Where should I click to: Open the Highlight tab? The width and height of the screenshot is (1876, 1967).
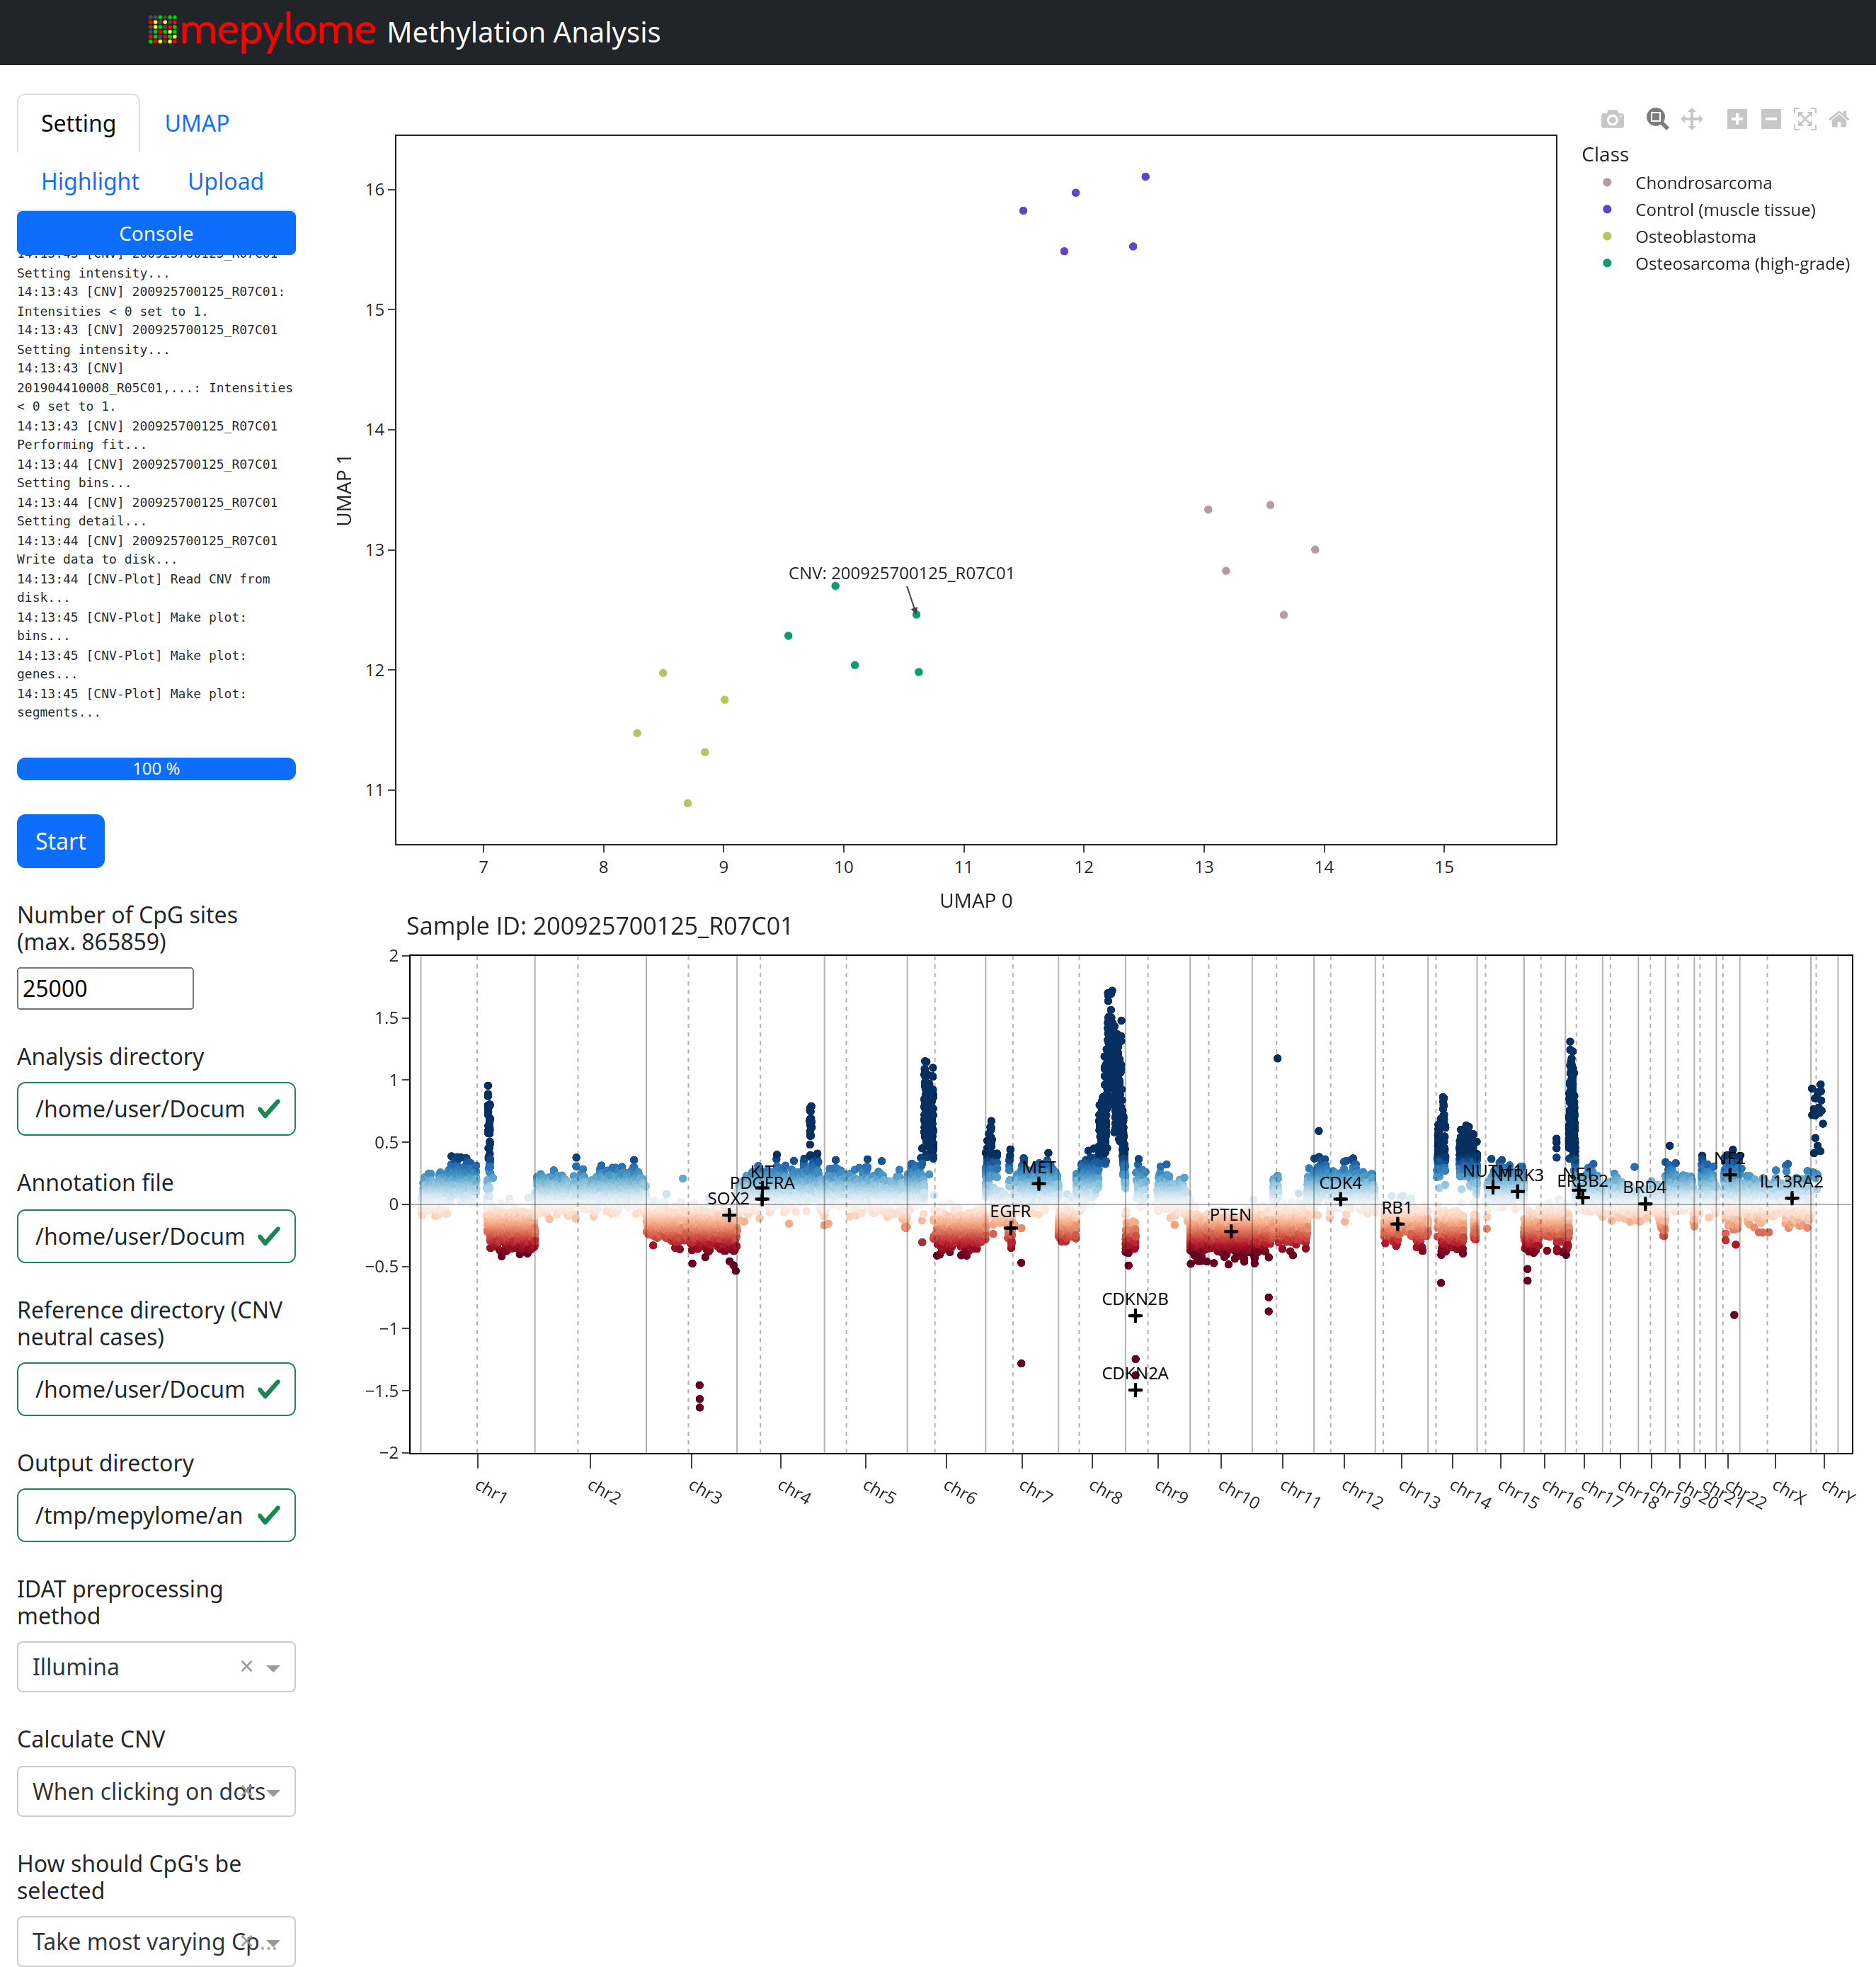[x=90, y=182]
